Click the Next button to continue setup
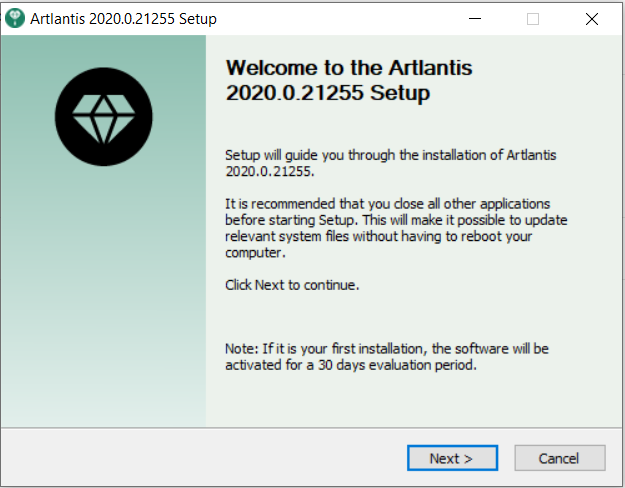The image size is (625, 488). [x=452, y=458]
